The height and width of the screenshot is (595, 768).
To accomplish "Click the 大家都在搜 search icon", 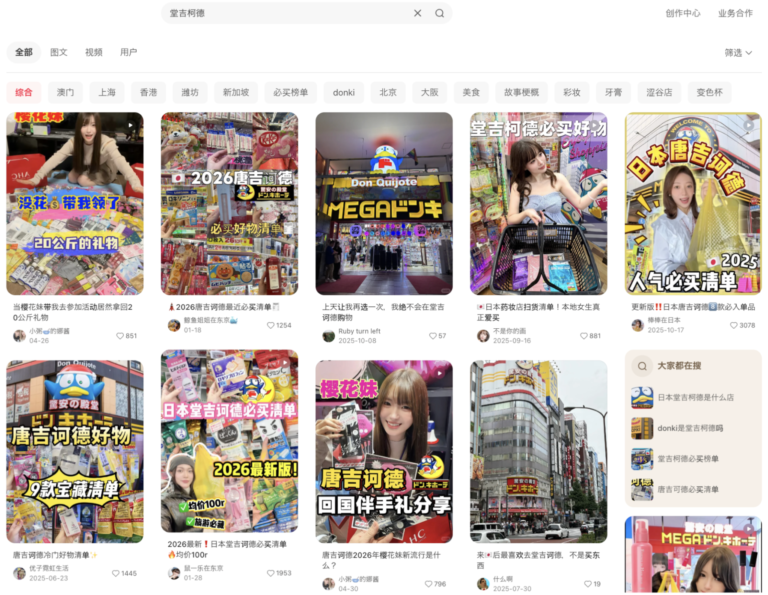I will coord(642,366).
